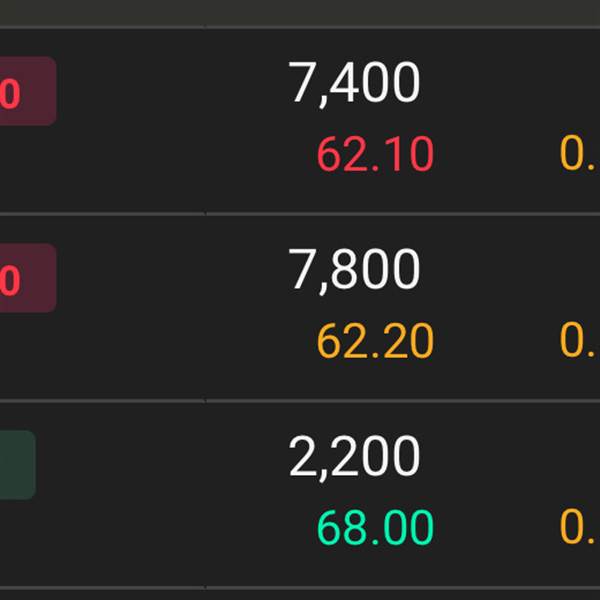Click the gray header bar at top

[300, 13]
